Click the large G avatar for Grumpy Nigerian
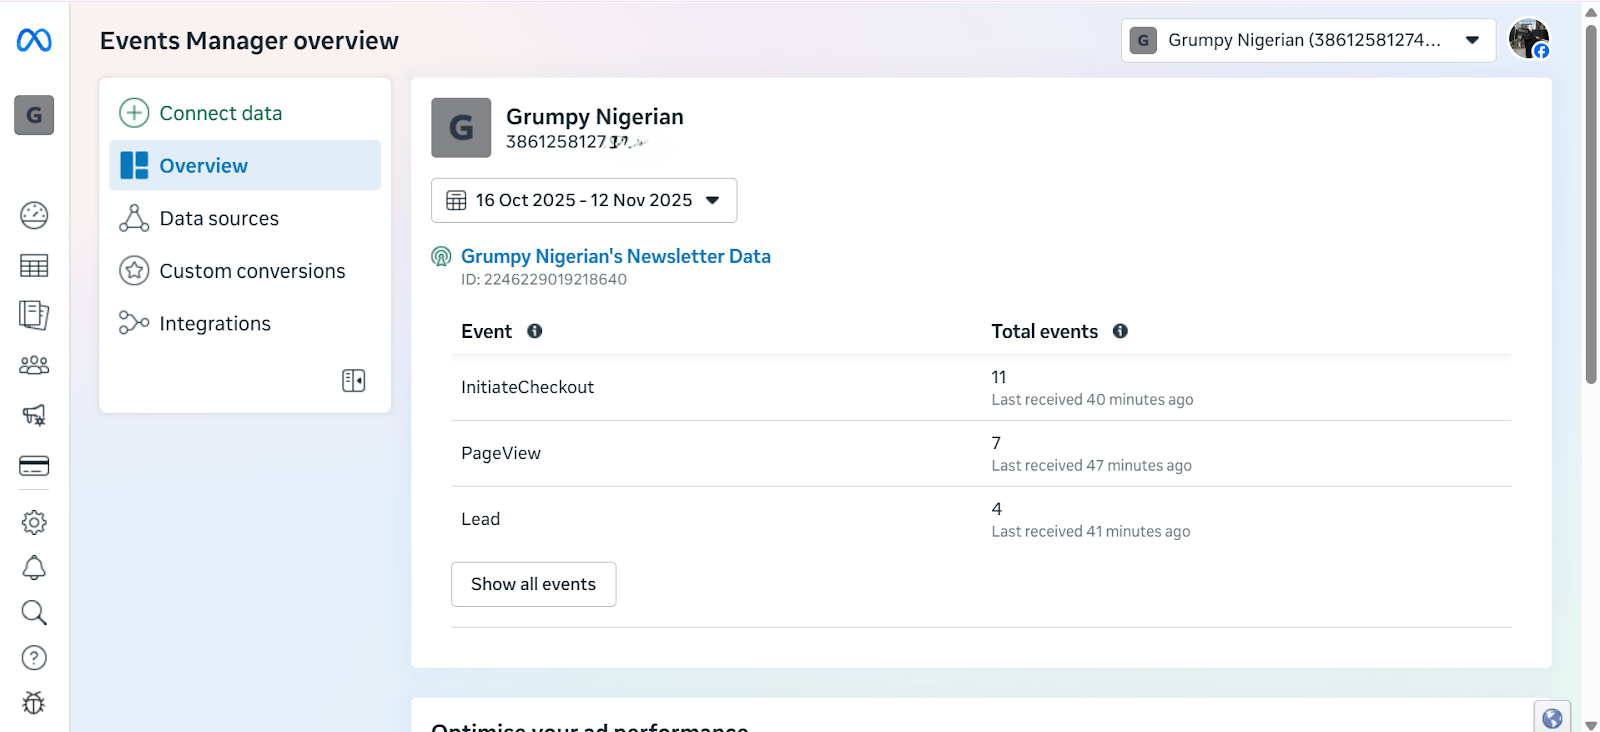Image resolution: width=1600 pixels, height=732 pixels. pos(461,128)
